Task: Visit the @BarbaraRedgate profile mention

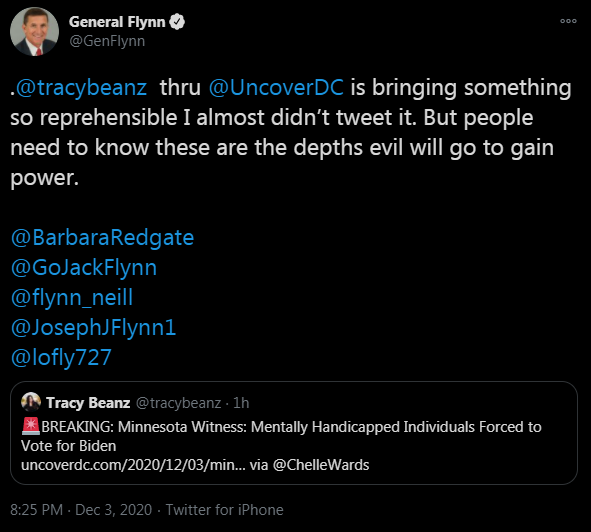Action: point(102,238)
